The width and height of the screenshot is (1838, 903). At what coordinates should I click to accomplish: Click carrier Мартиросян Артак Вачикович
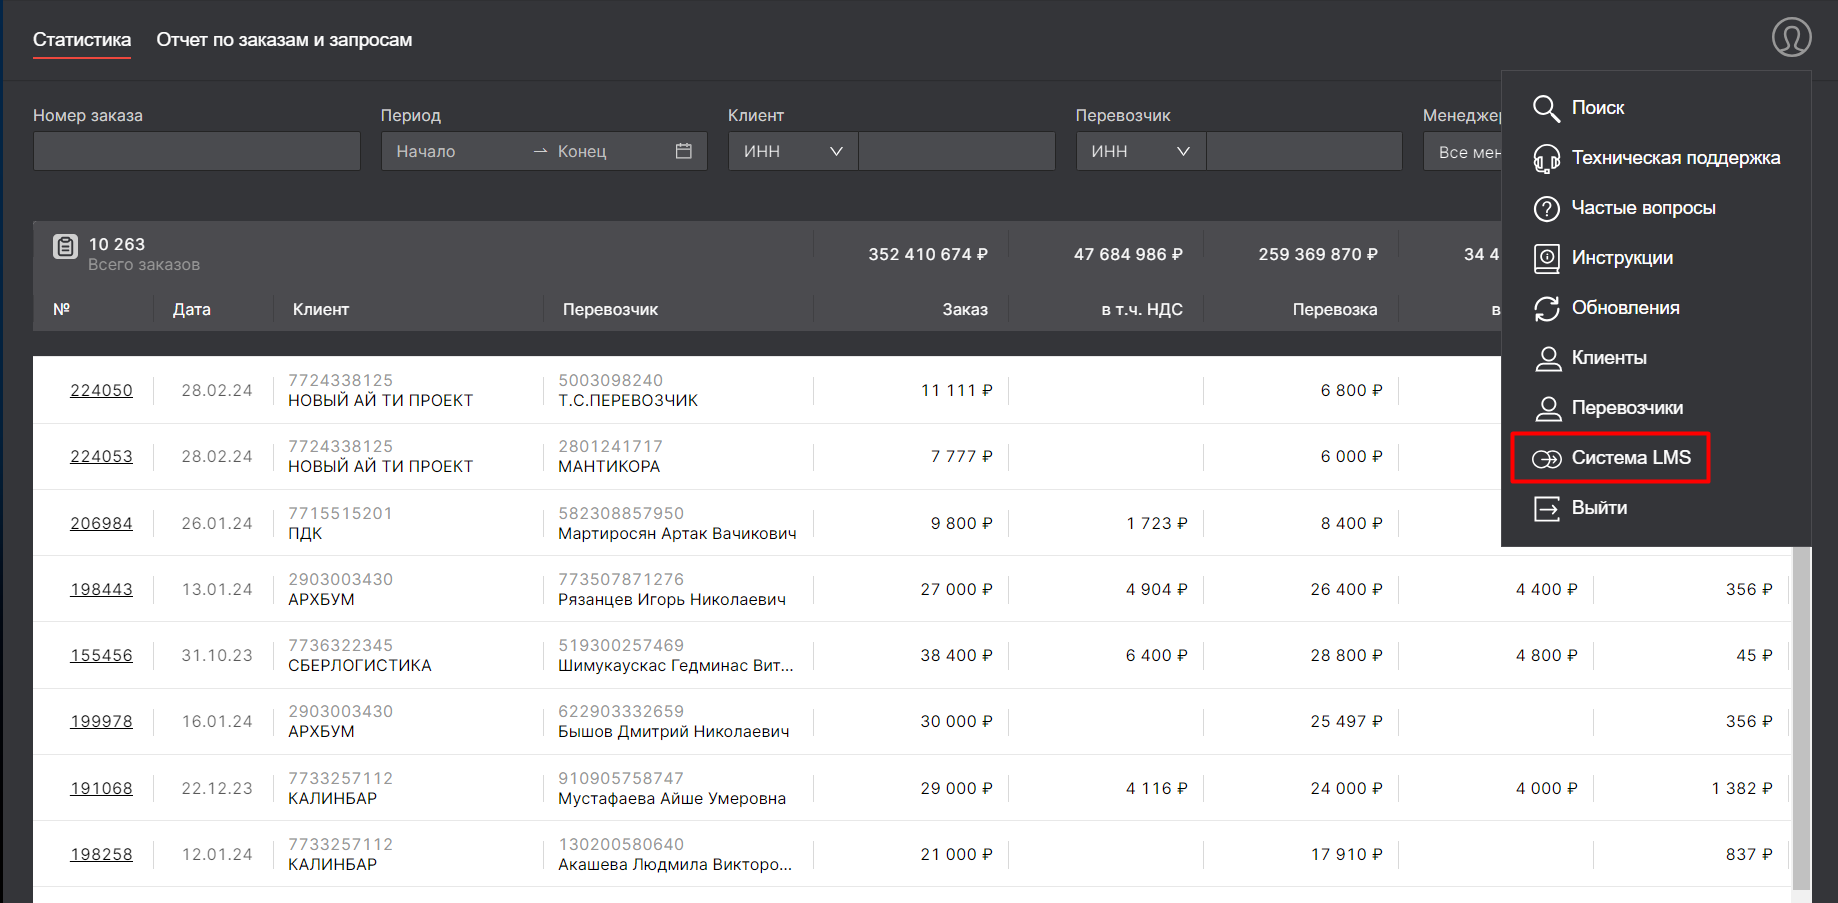pos(677,533)
